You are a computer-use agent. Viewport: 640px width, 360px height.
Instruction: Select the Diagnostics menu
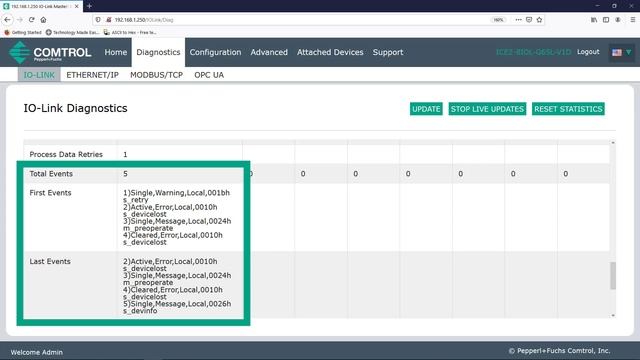click(x=158, y=52)
